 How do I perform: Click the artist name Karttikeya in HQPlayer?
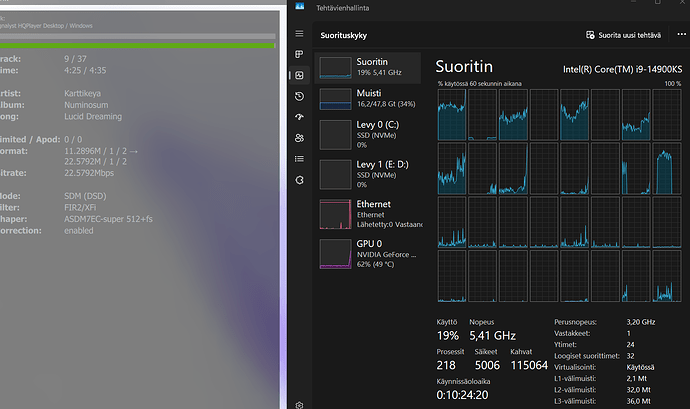[x=82, y=93]
